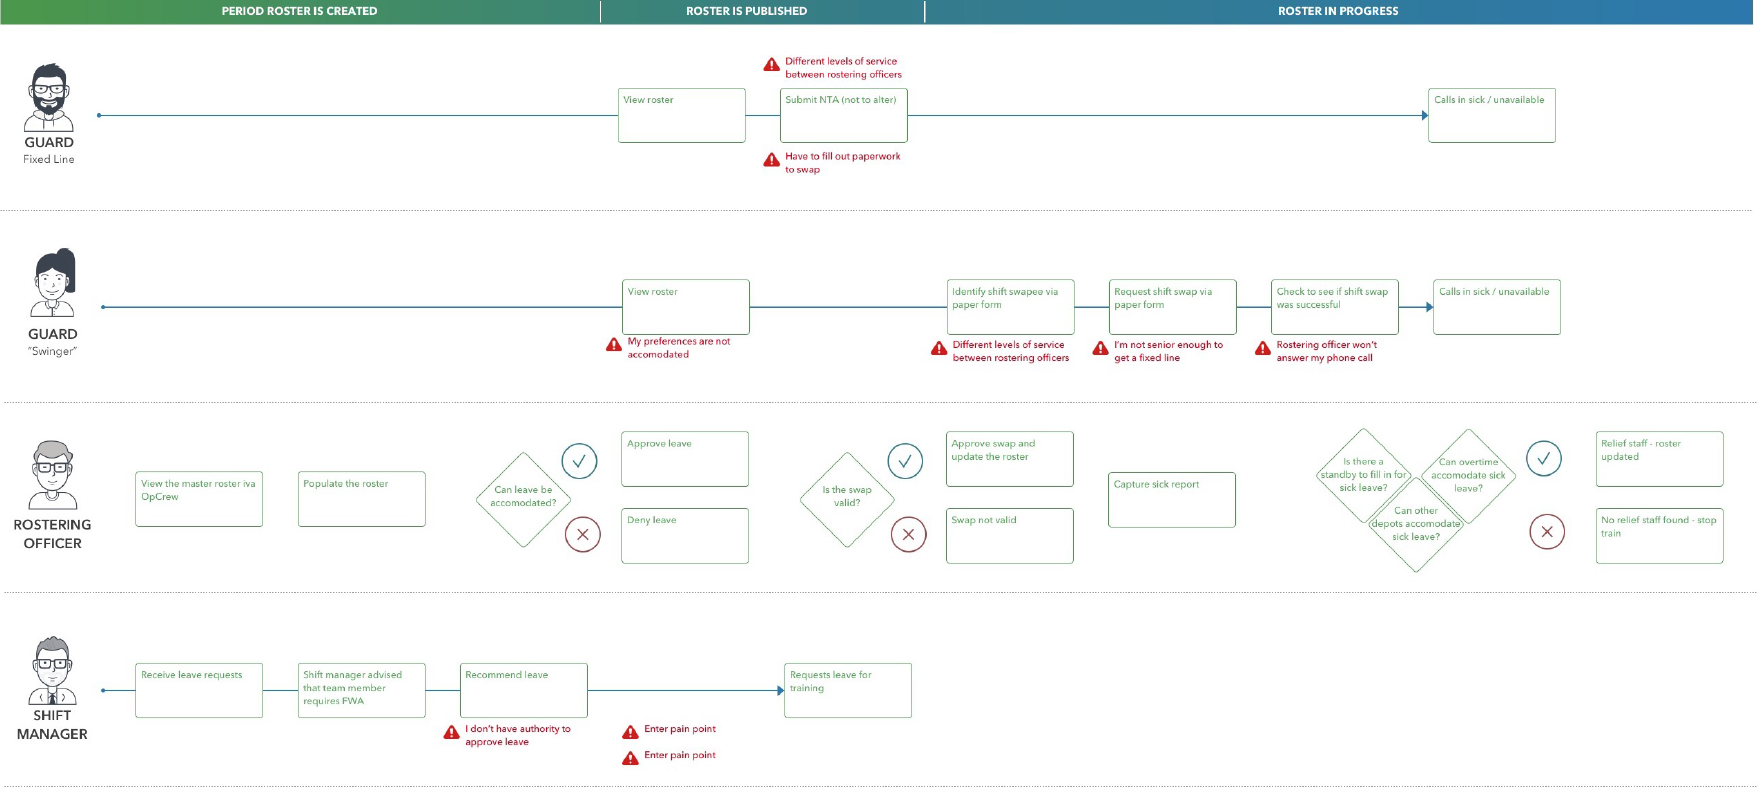The height and width of the screenshot is (809, 1759).
Task: Click the 'Submit NTA (not to alter)' box
Action: (x=843, y=115)
